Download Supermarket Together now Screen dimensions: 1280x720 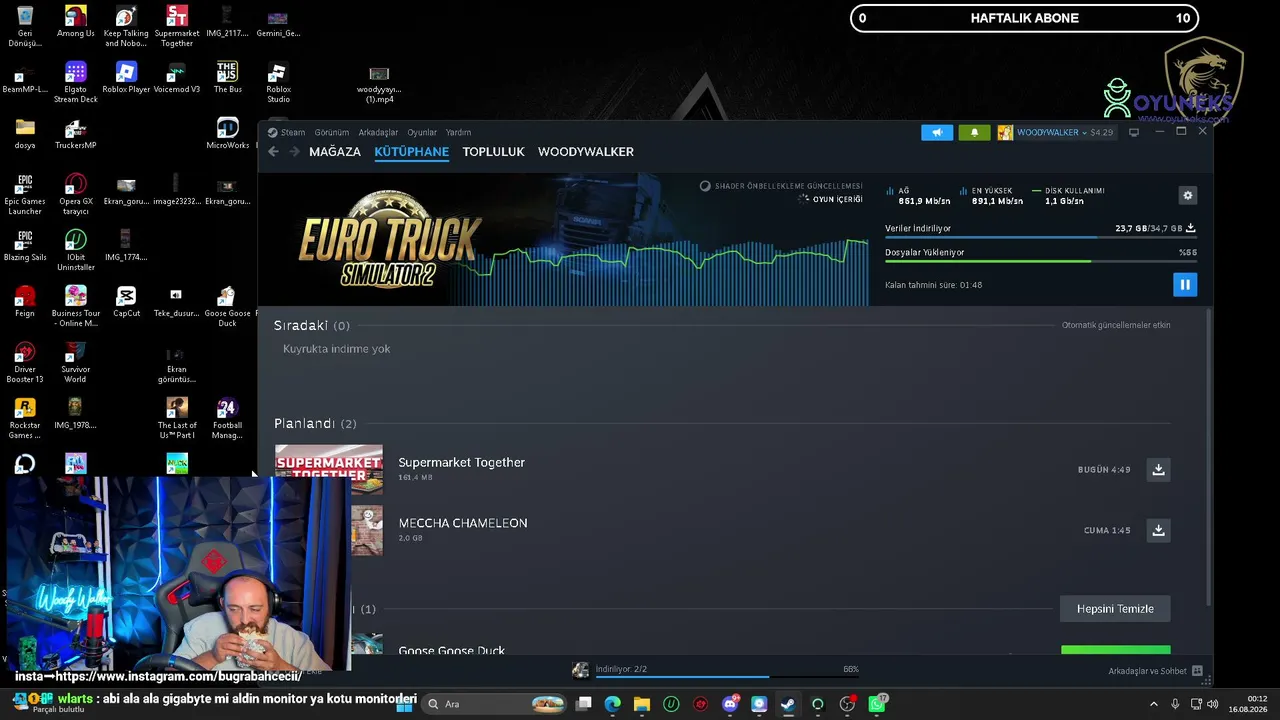click(1158, 470)
